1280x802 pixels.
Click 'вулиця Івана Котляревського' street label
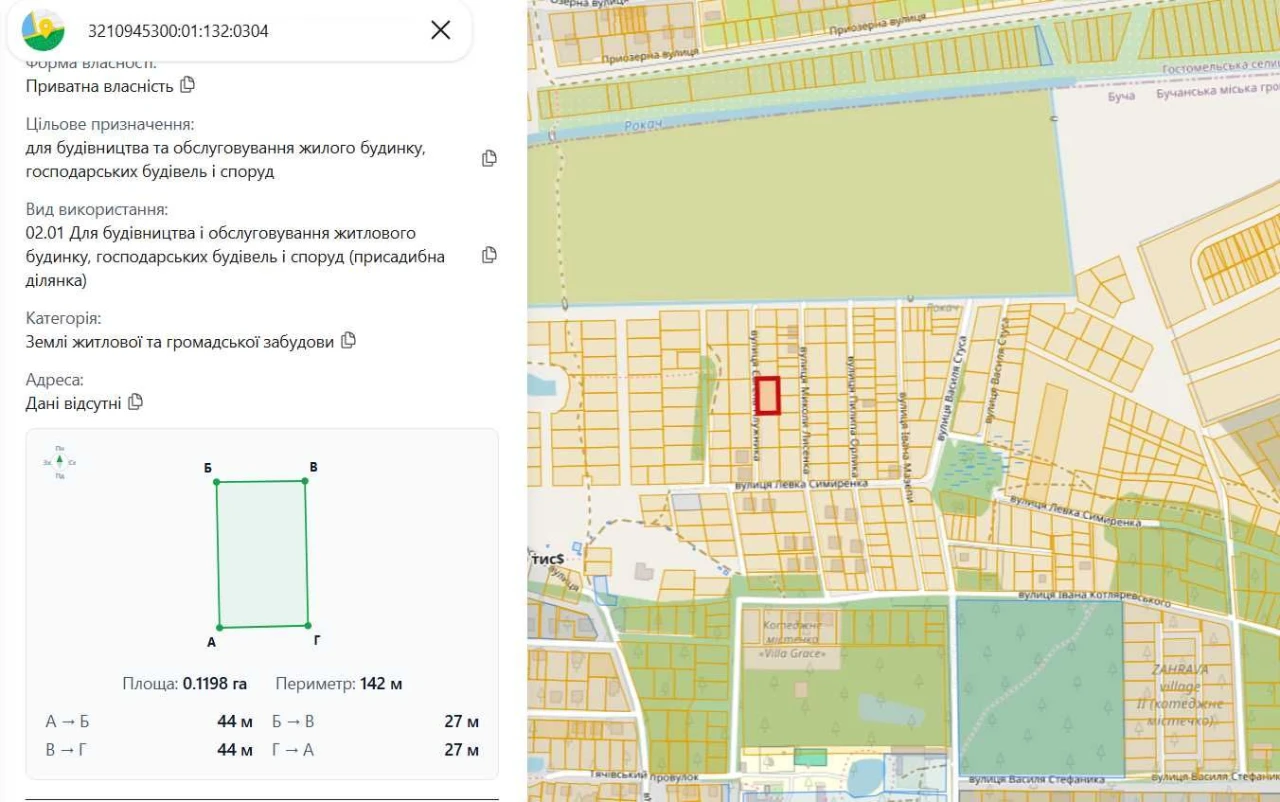(1094, 598)
